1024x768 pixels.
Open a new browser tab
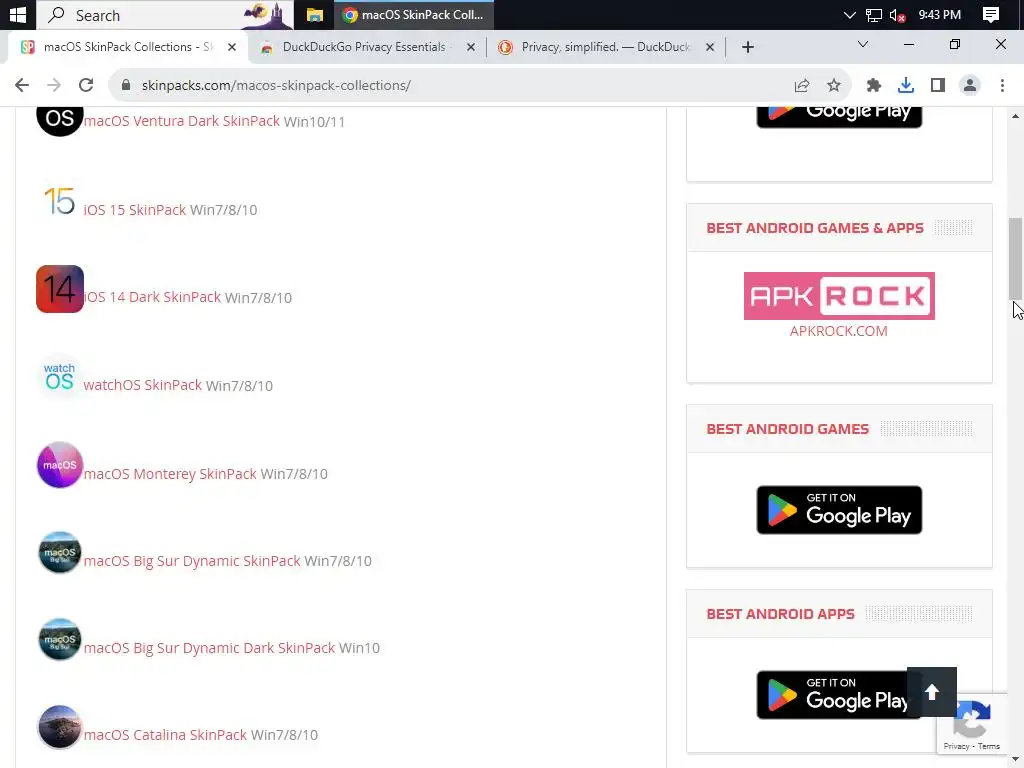[748, 47]
